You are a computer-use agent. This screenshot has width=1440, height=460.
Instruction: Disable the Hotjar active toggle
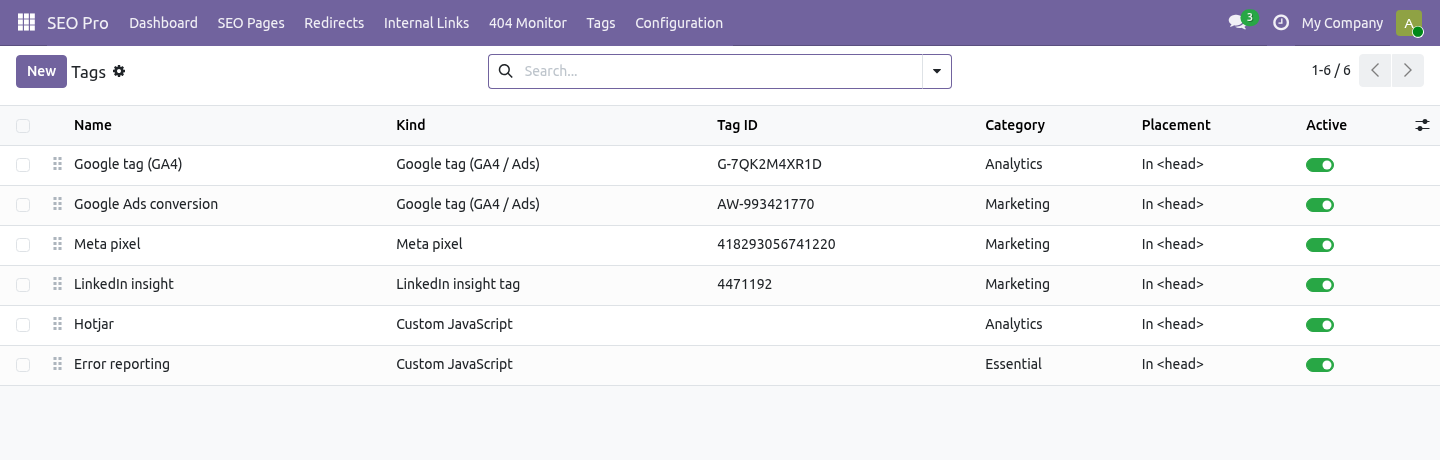[x=1320, y=325]
